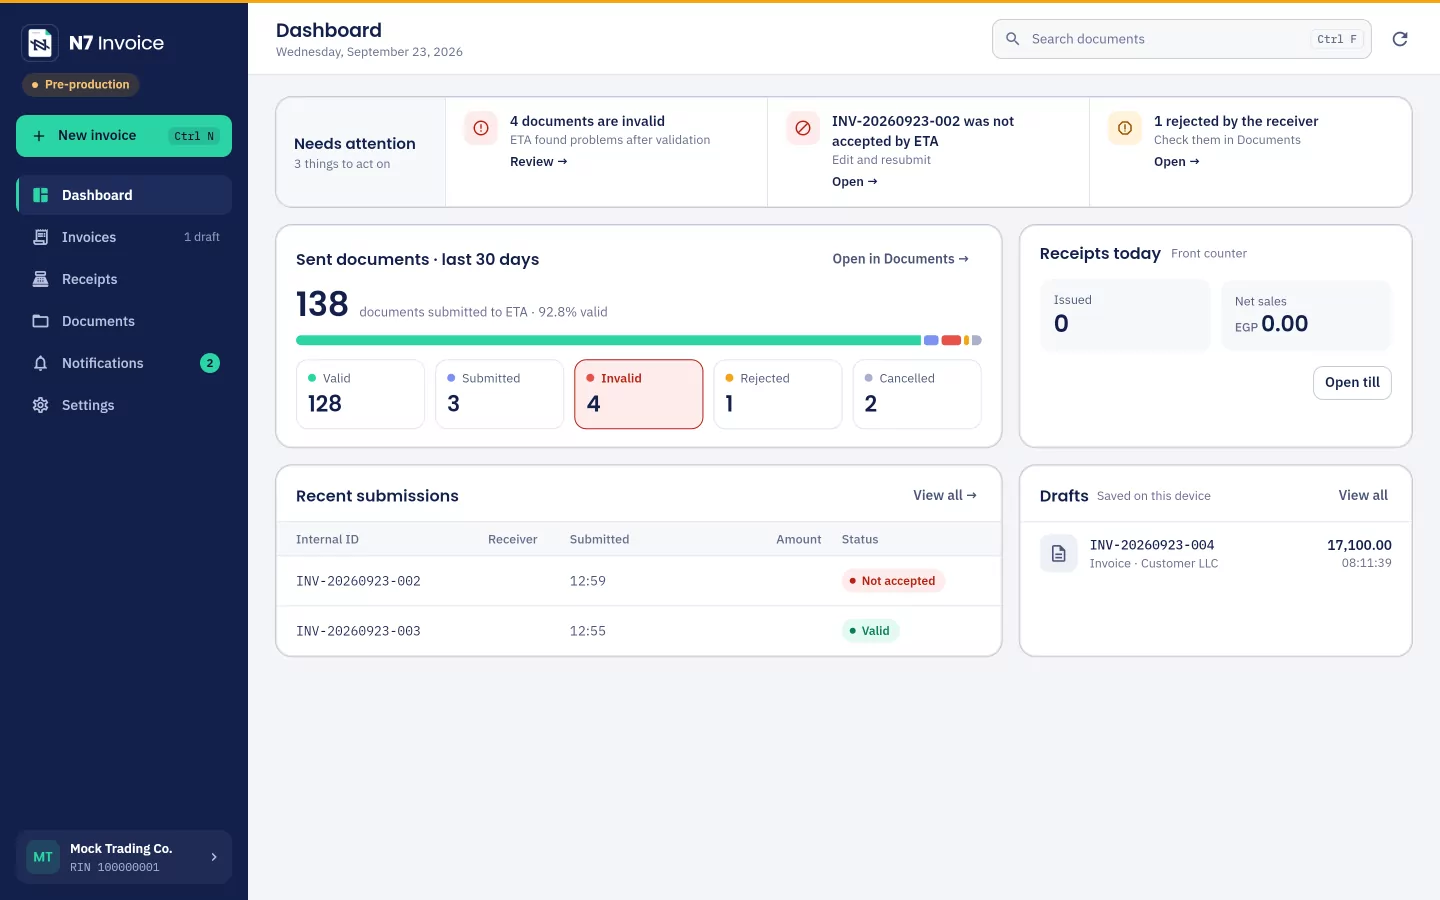View all drafts
Viewport: 1440px width, 900px height.
click(1363, 495)
